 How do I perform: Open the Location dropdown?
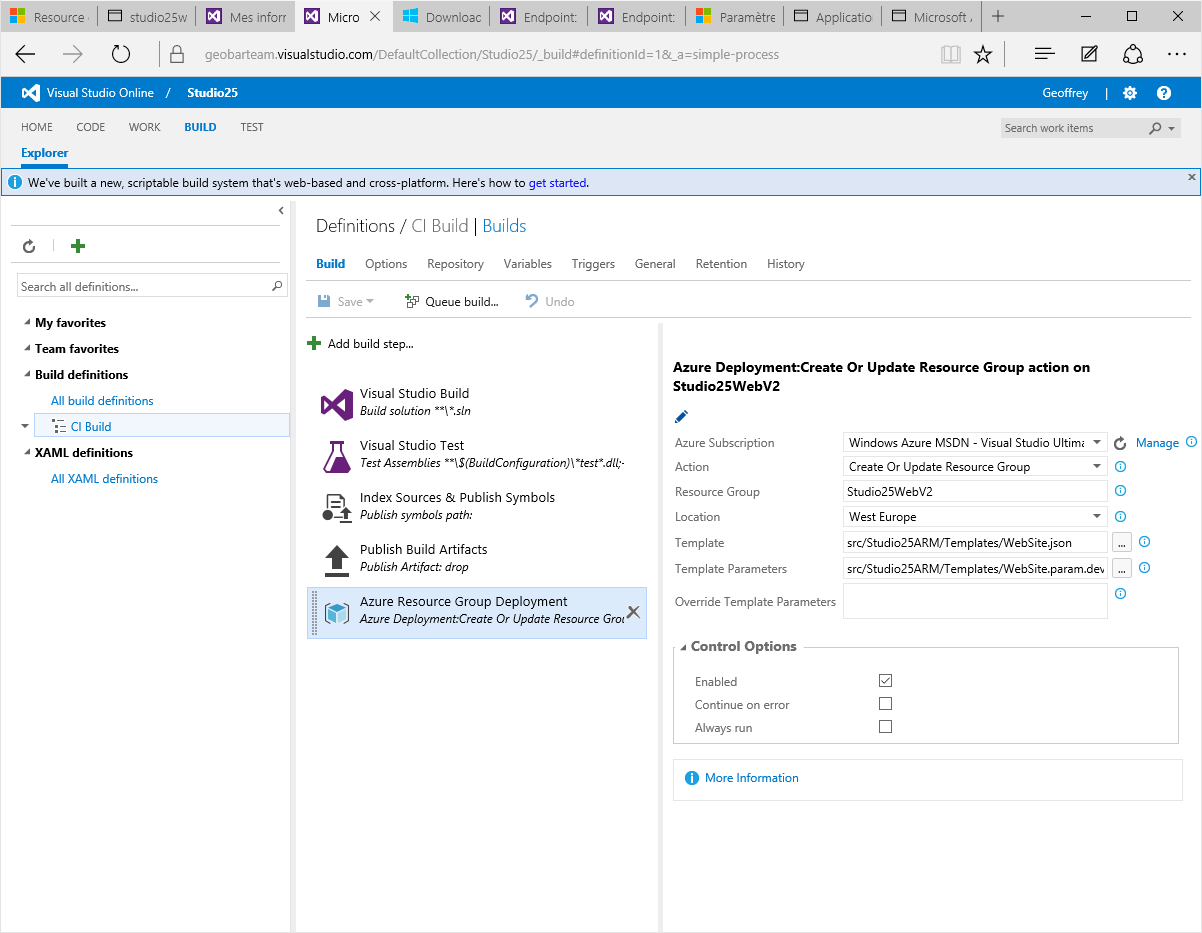pos(1097,517)
